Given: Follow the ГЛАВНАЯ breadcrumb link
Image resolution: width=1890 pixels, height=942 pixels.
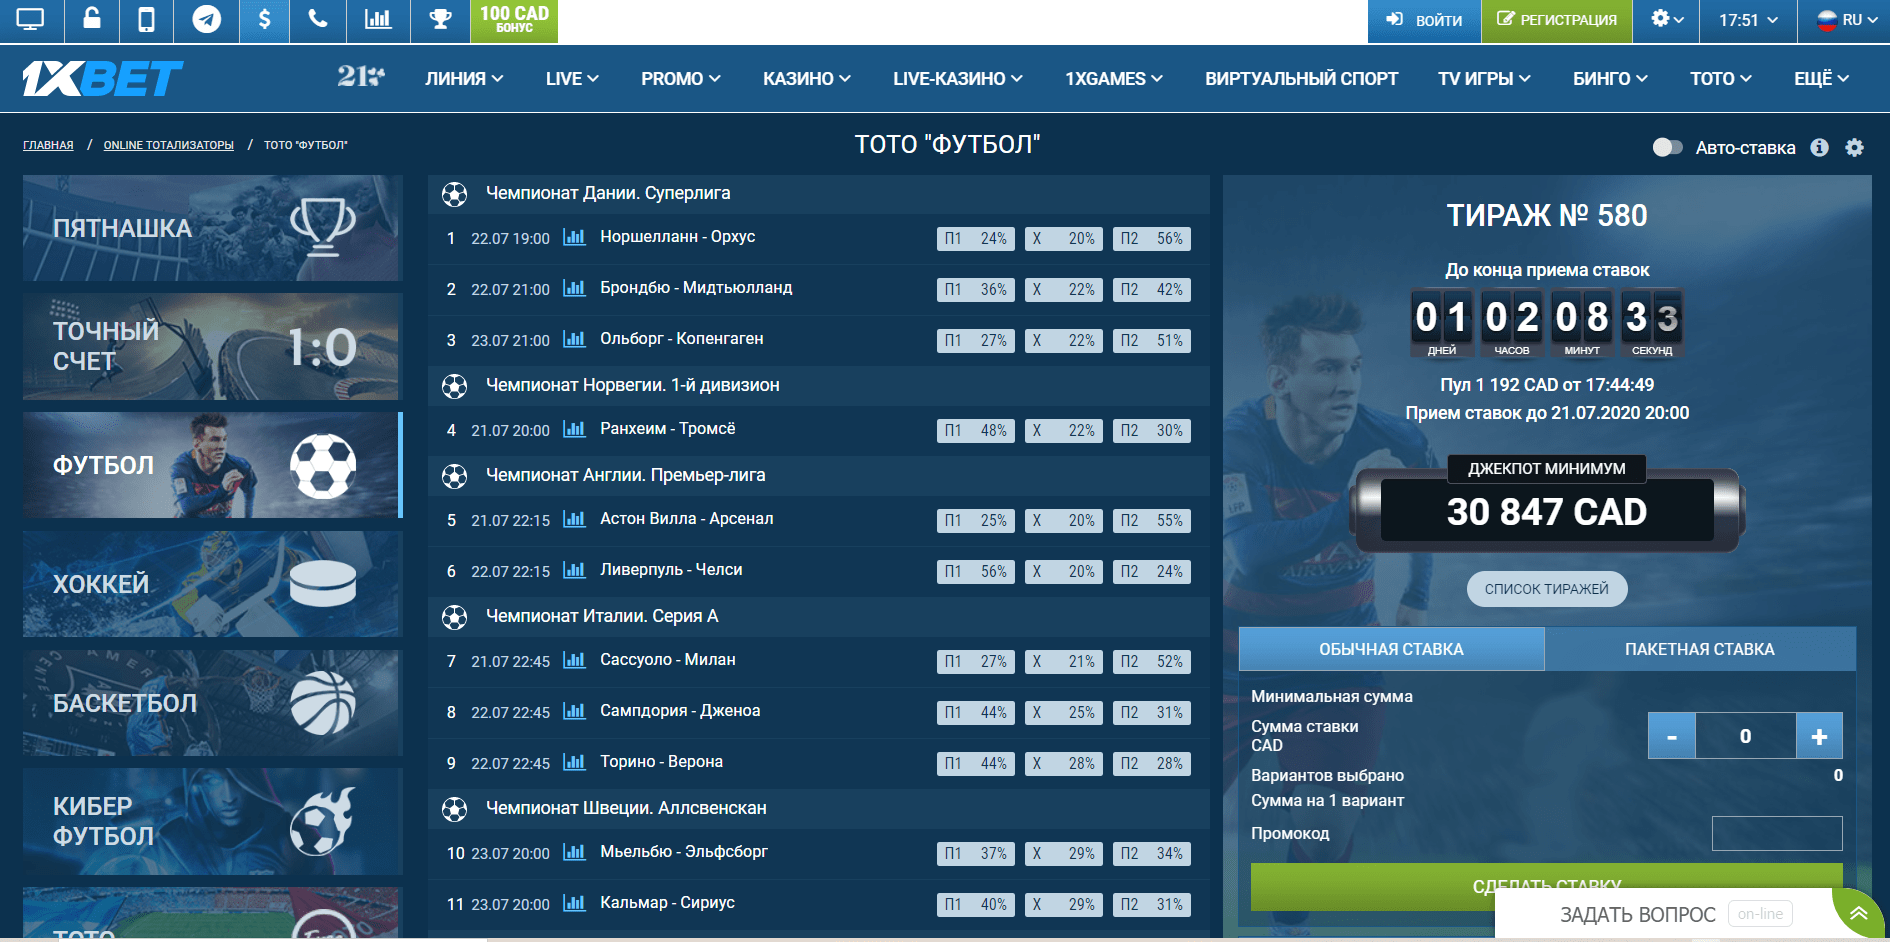Looking at the screenshot, I should pyautogui.click(x=48, y=145).
